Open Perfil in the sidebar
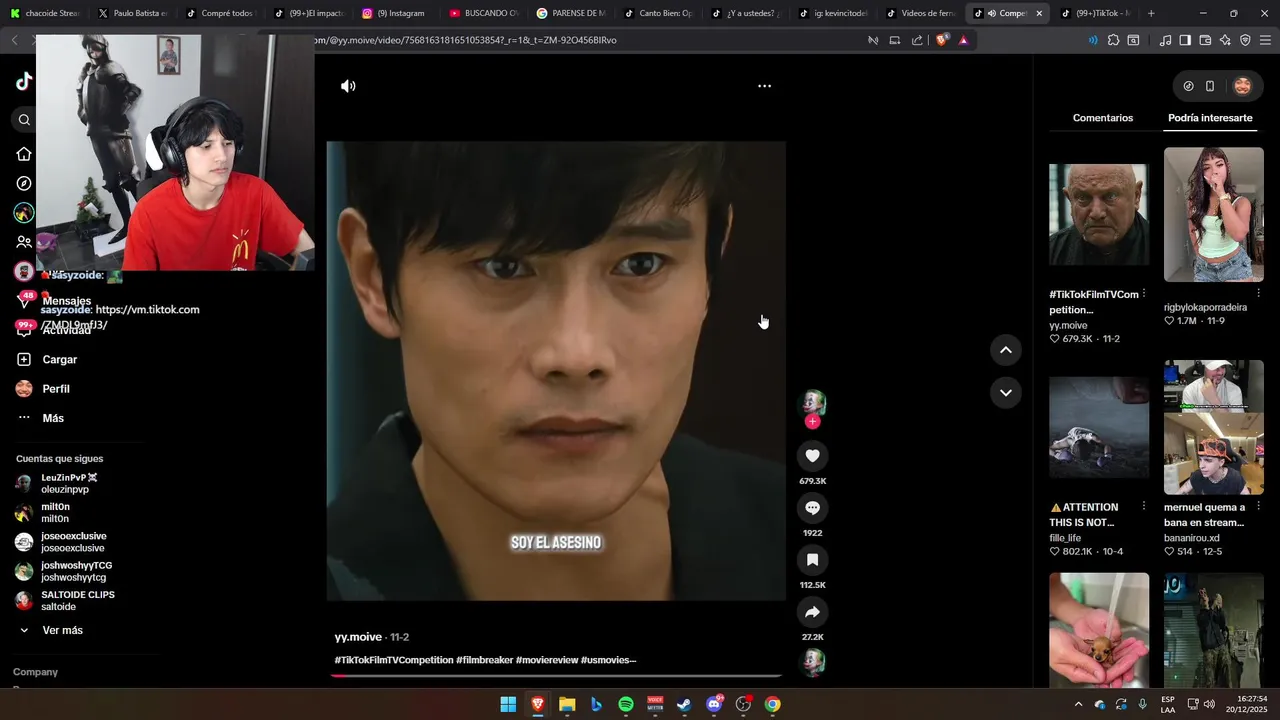1280x720 pixels. [x=44, y=389]
